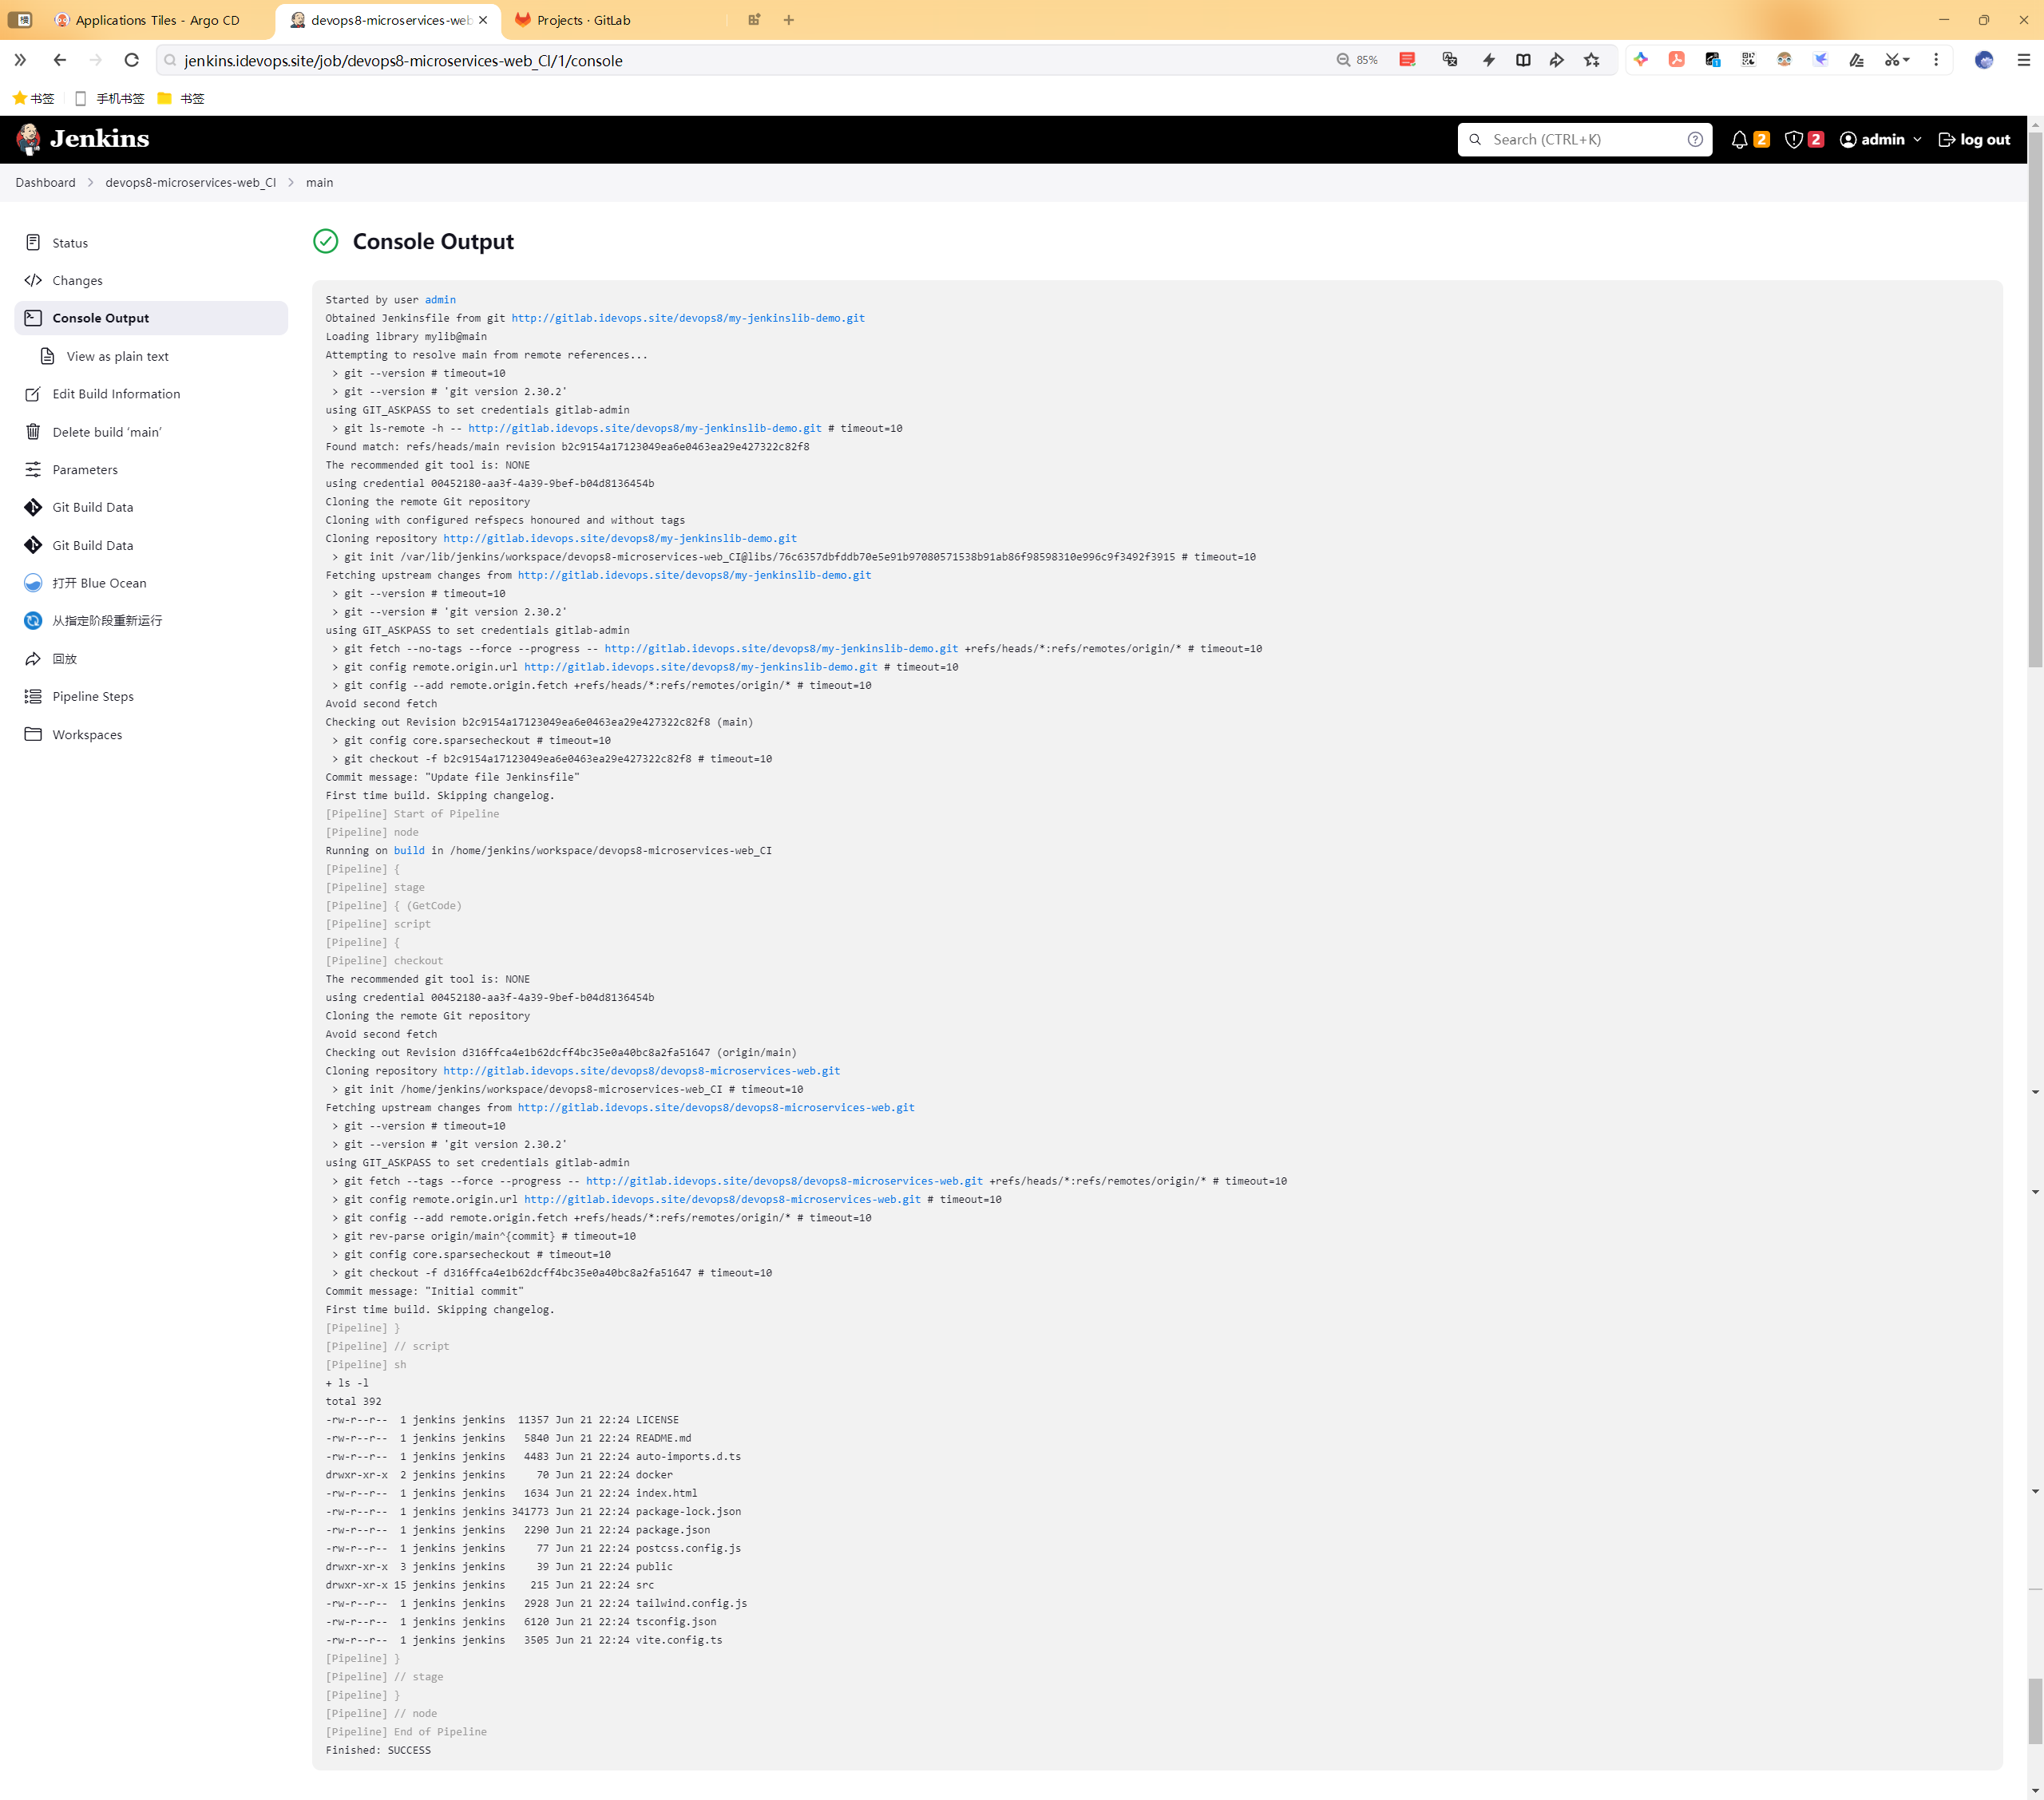This screenshot has width=2044, height=1800.
Task: Open the security warnings shield icon
Action: (1793, 140)
